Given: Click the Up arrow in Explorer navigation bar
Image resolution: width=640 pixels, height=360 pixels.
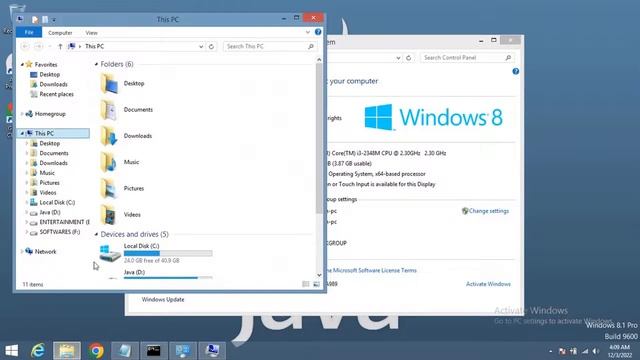Looking at the screenshot, I should (60, 47).
